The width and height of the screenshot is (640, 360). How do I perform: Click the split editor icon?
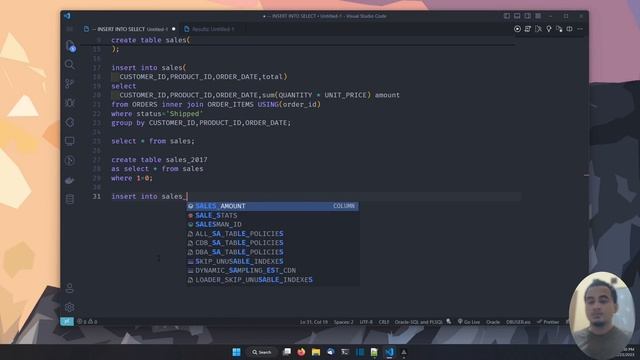tap(569, 29)
